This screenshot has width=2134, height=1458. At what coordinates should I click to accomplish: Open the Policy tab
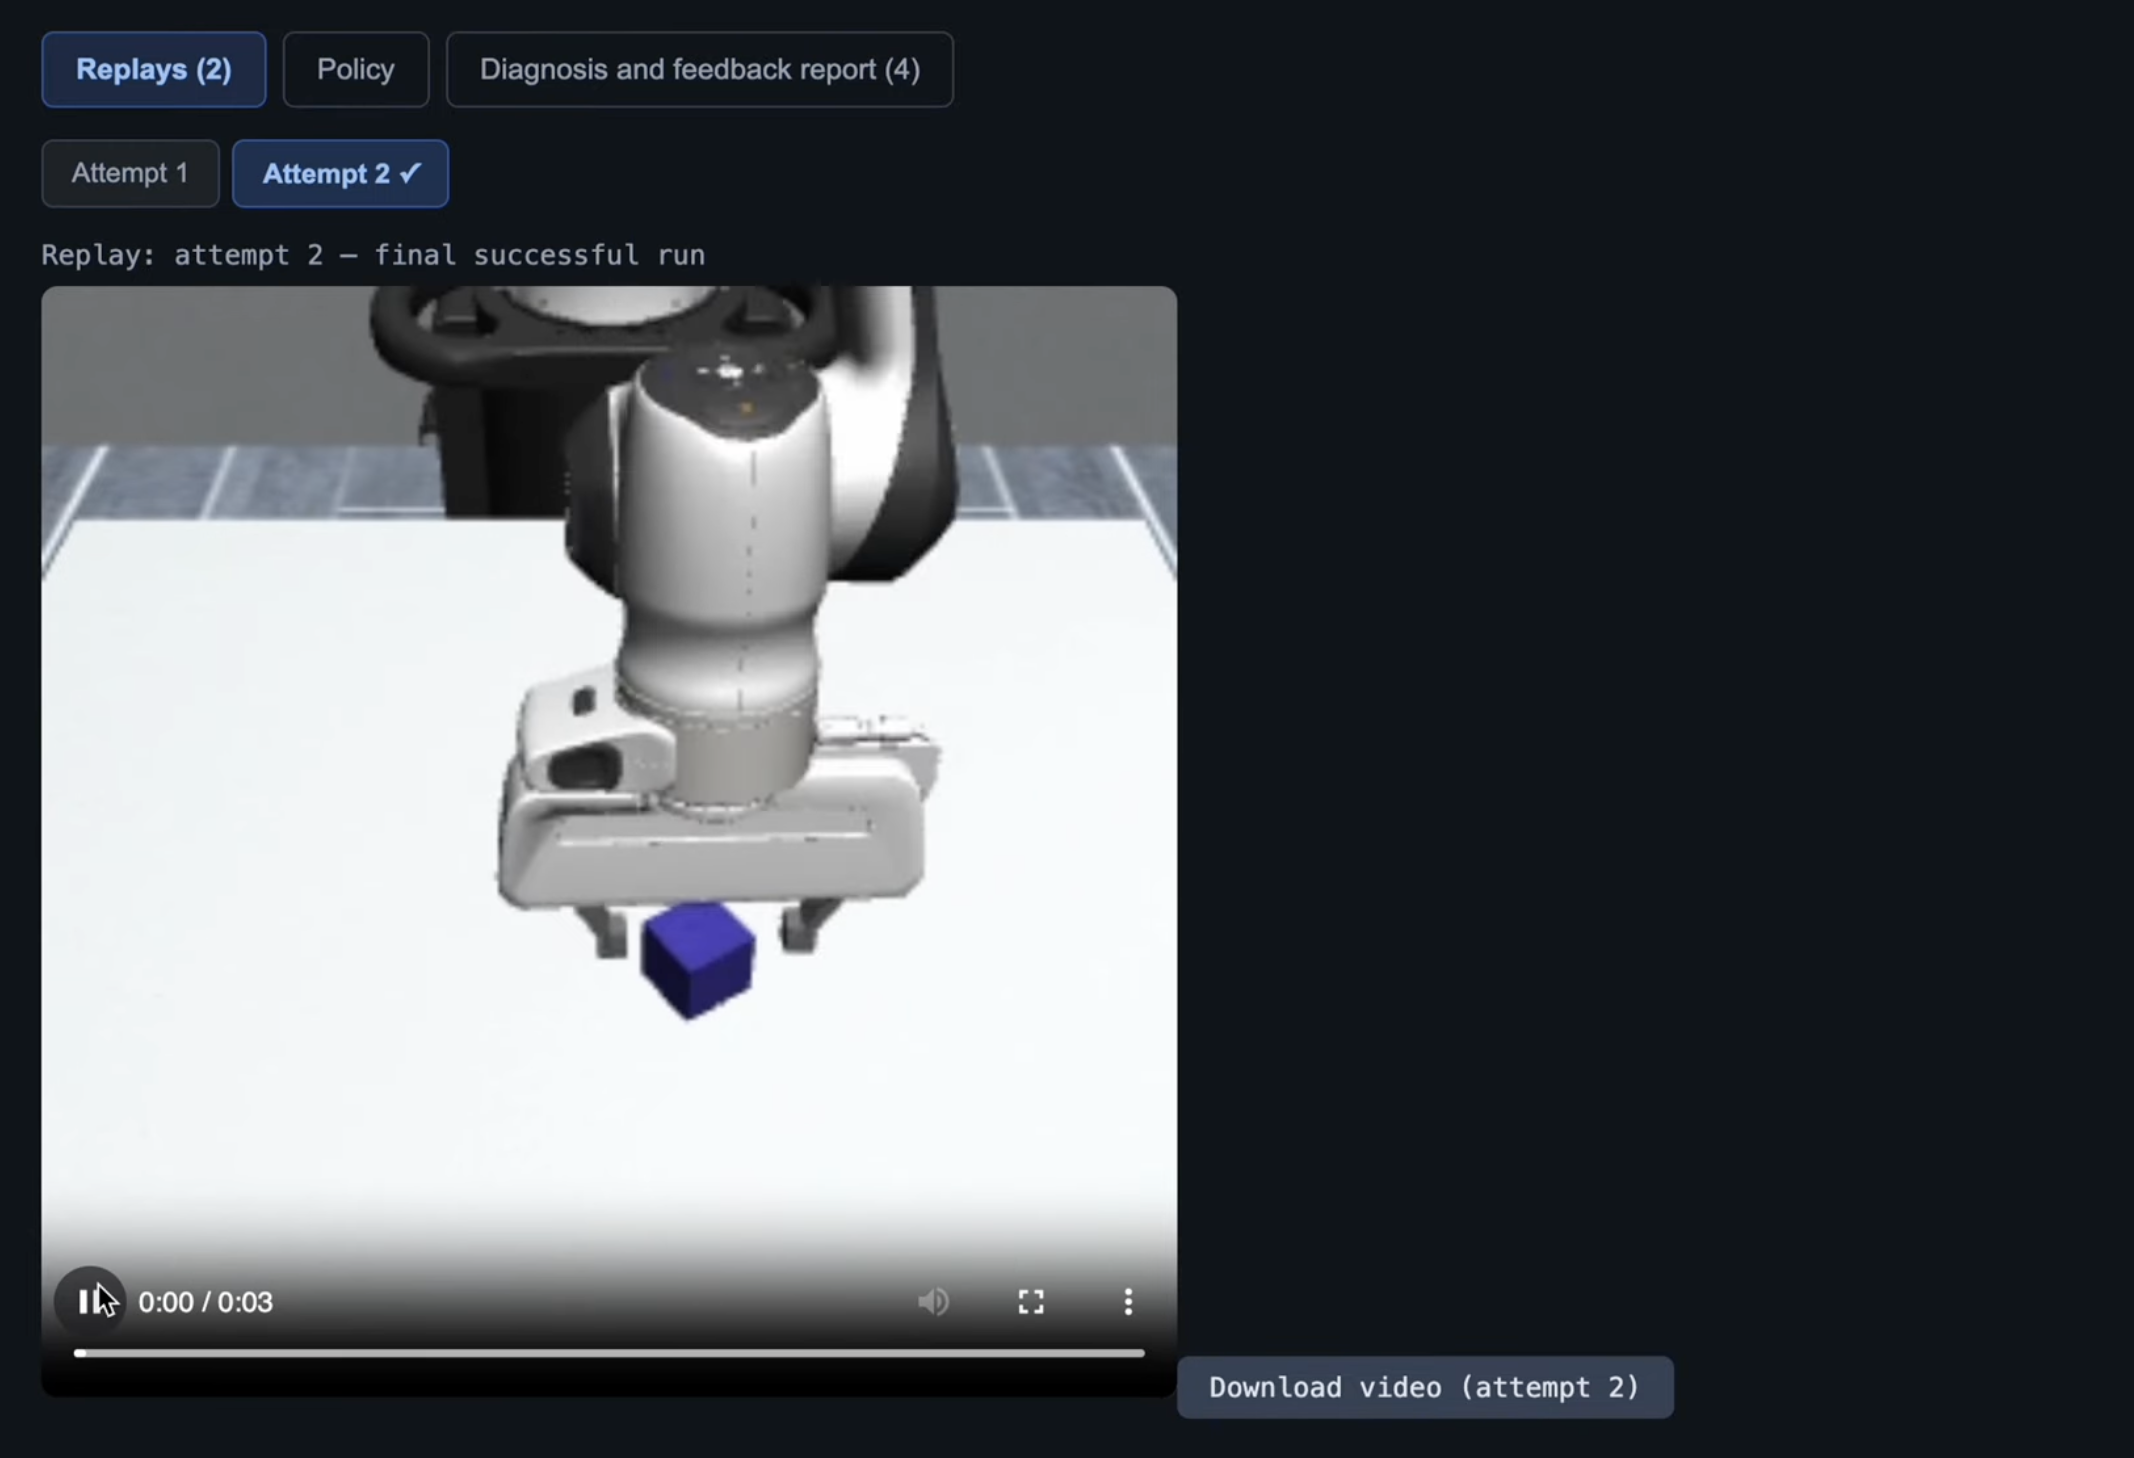(x=355, y=70)
